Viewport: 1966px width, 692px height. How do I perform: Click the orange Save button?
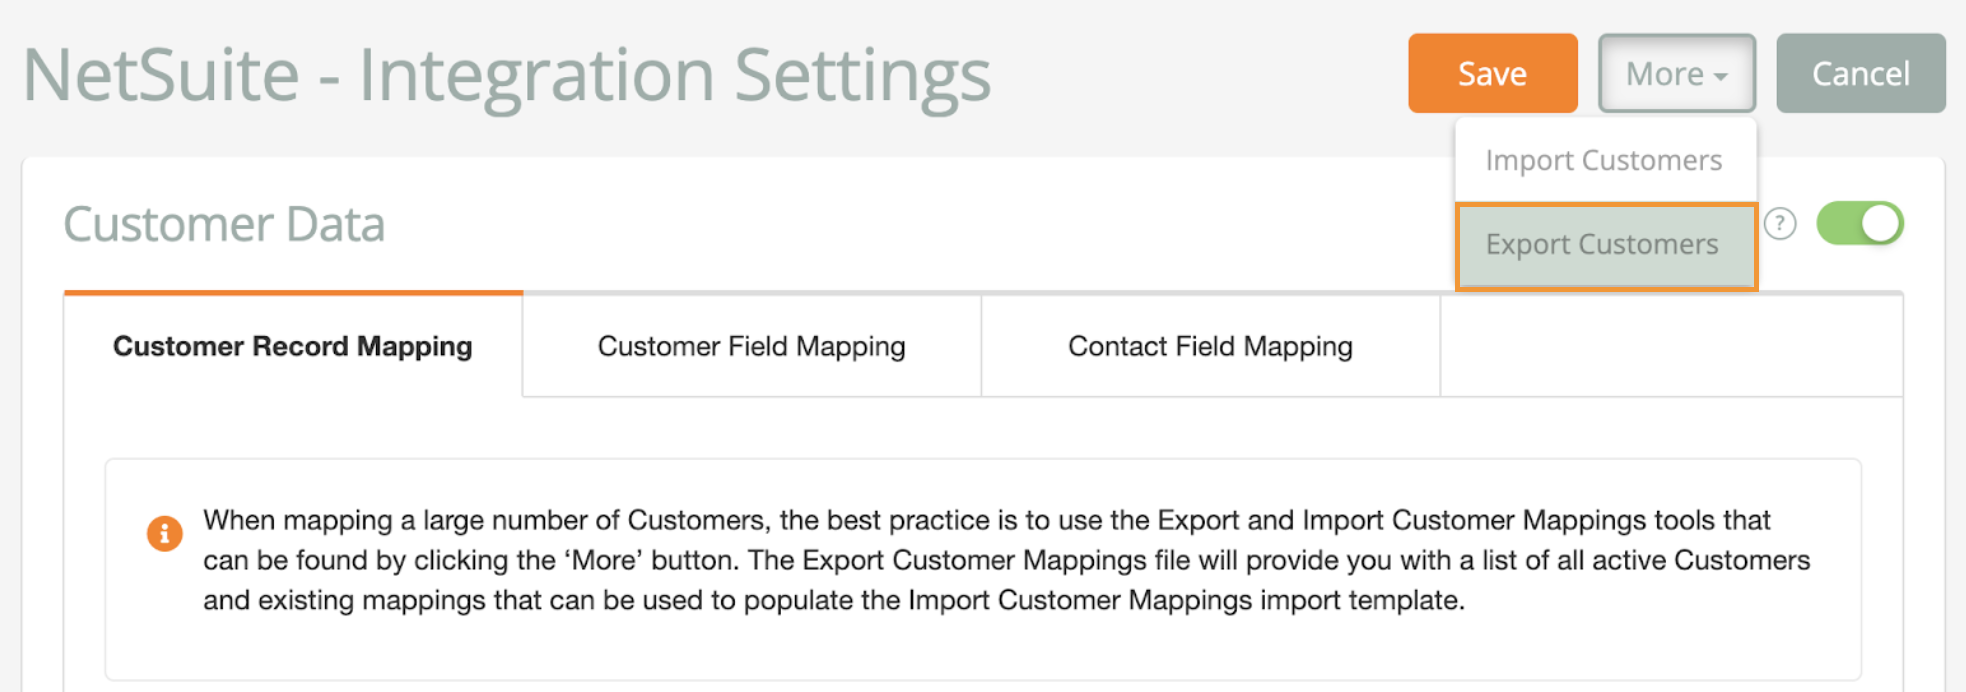pyautogui.click(x=1492, y=73)
